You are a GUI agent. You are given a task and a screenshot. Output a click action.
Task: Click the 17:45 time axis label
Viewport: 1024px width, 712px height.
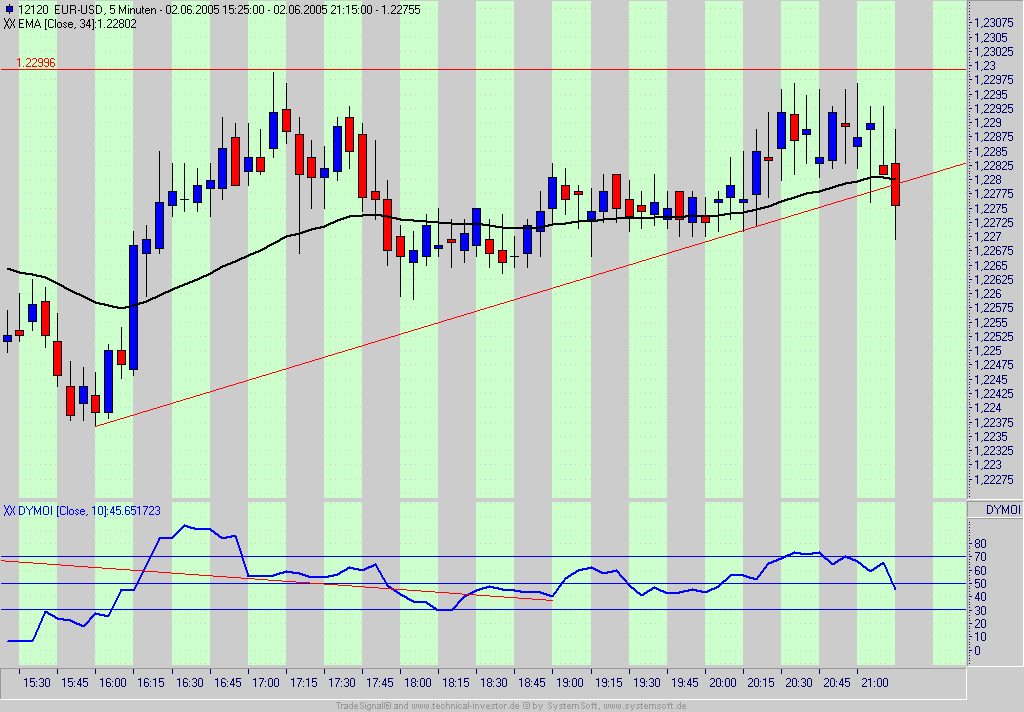click(x=379, y=683)
